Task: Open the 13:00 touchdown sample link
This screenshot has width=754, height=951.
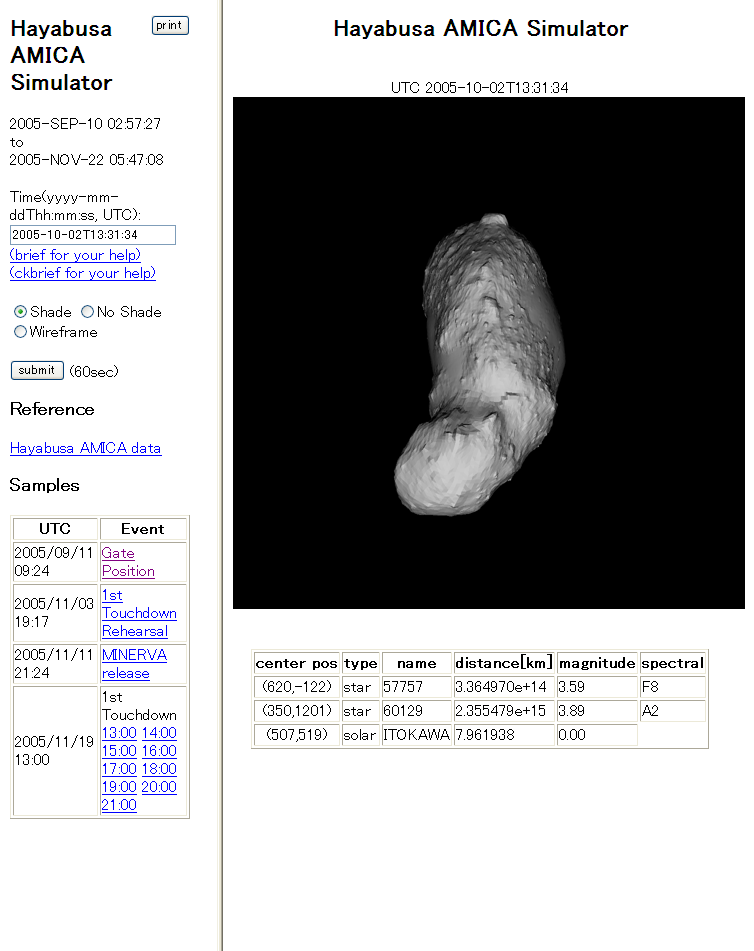Action: pyautogui.click(x=119, y=733)
